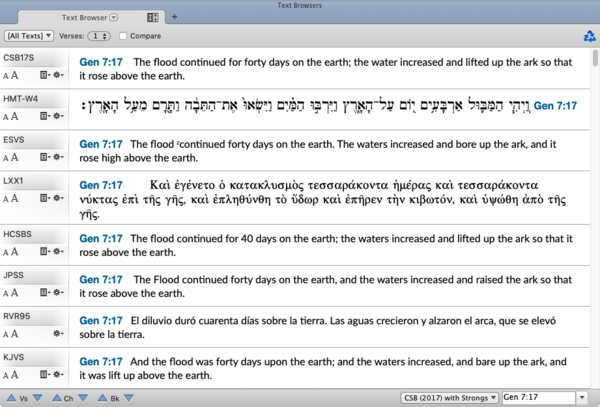Decrease text size for HMT-W4 row
The height and width of the screenshot is (407, 600).
click(x=5, y=117)
